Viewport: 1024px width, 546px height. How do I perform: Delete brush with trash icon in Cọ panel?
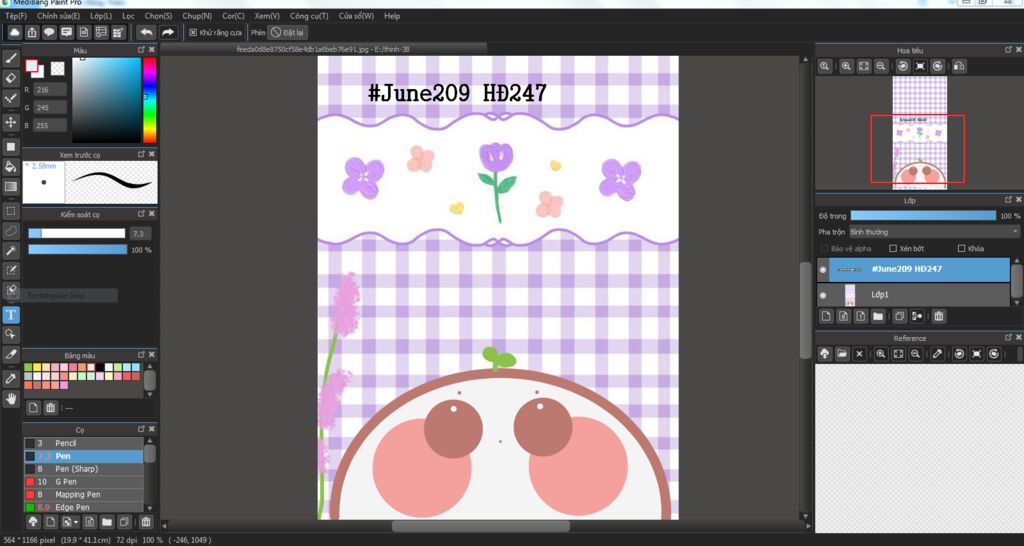tap(146, 522)
